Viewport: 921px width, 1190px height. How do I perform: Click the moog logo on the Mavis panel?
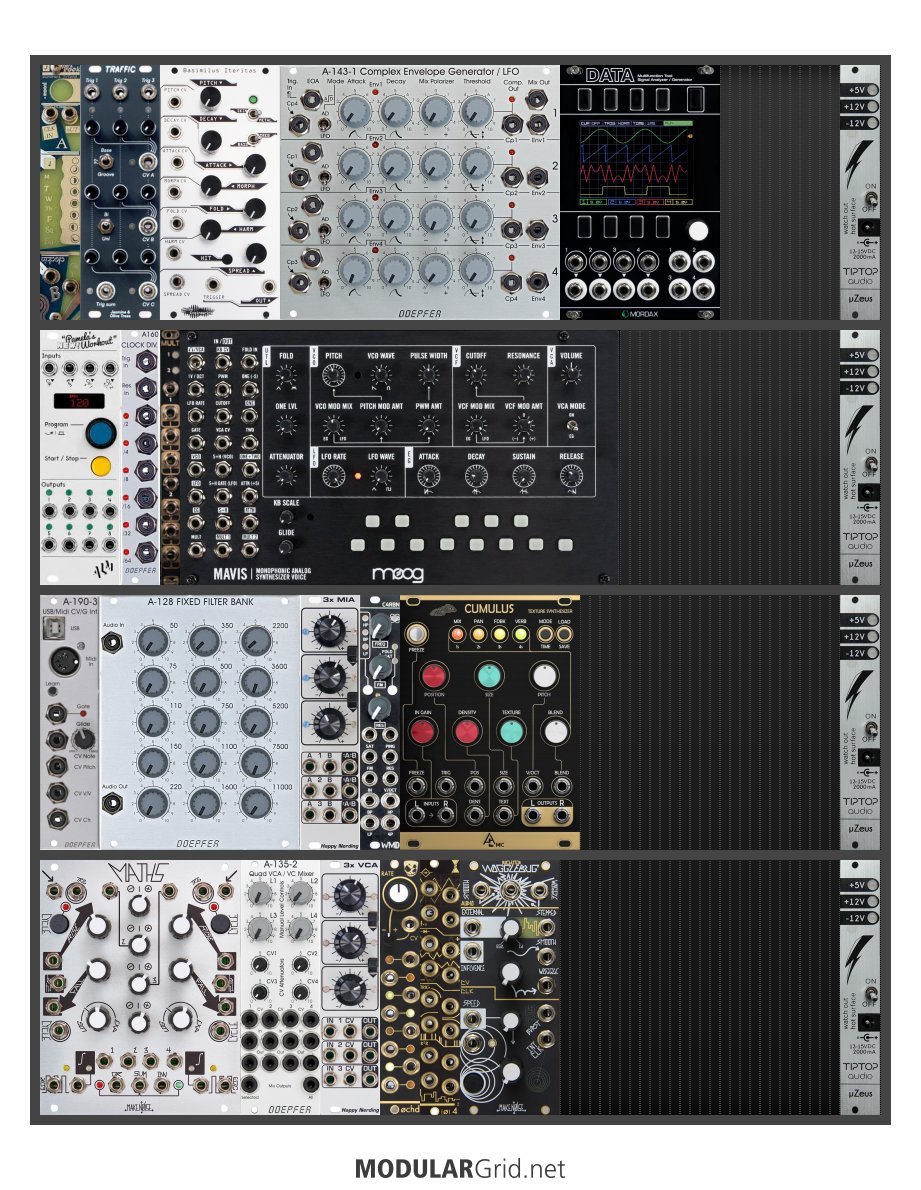[398, 573]
